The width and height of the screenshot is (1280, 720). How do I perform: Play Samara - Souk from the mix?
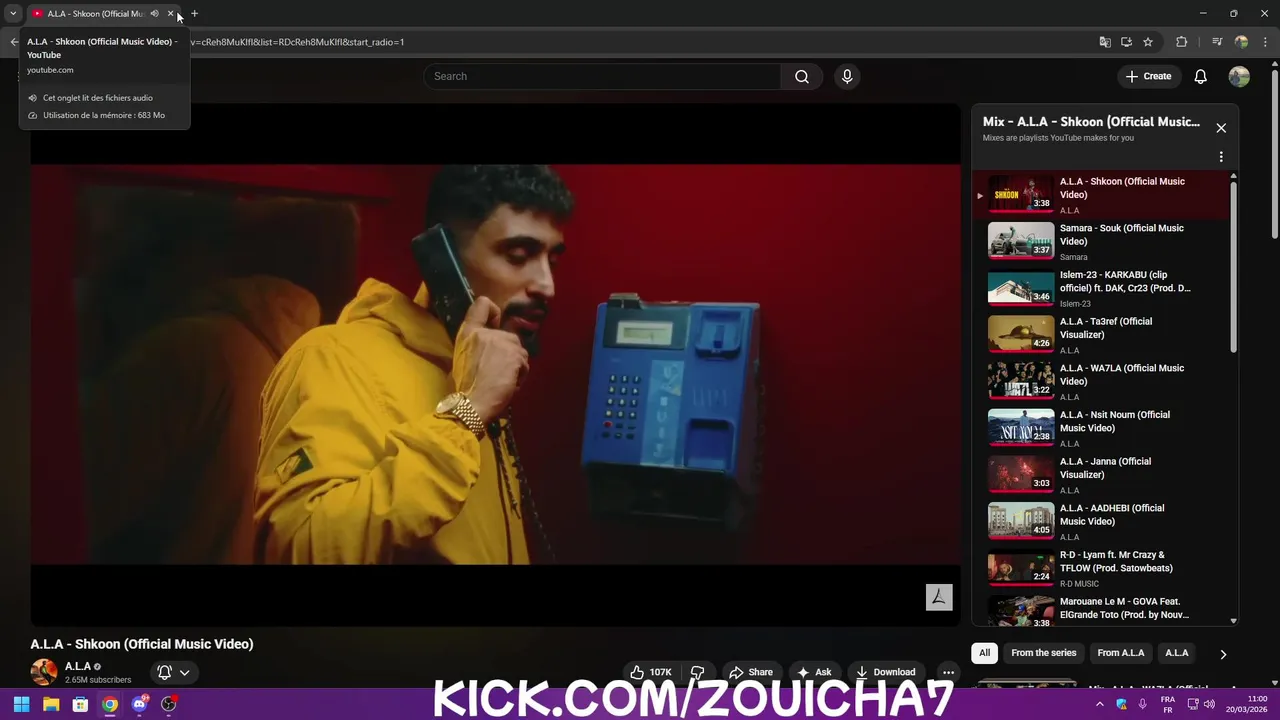(1100, 241)
